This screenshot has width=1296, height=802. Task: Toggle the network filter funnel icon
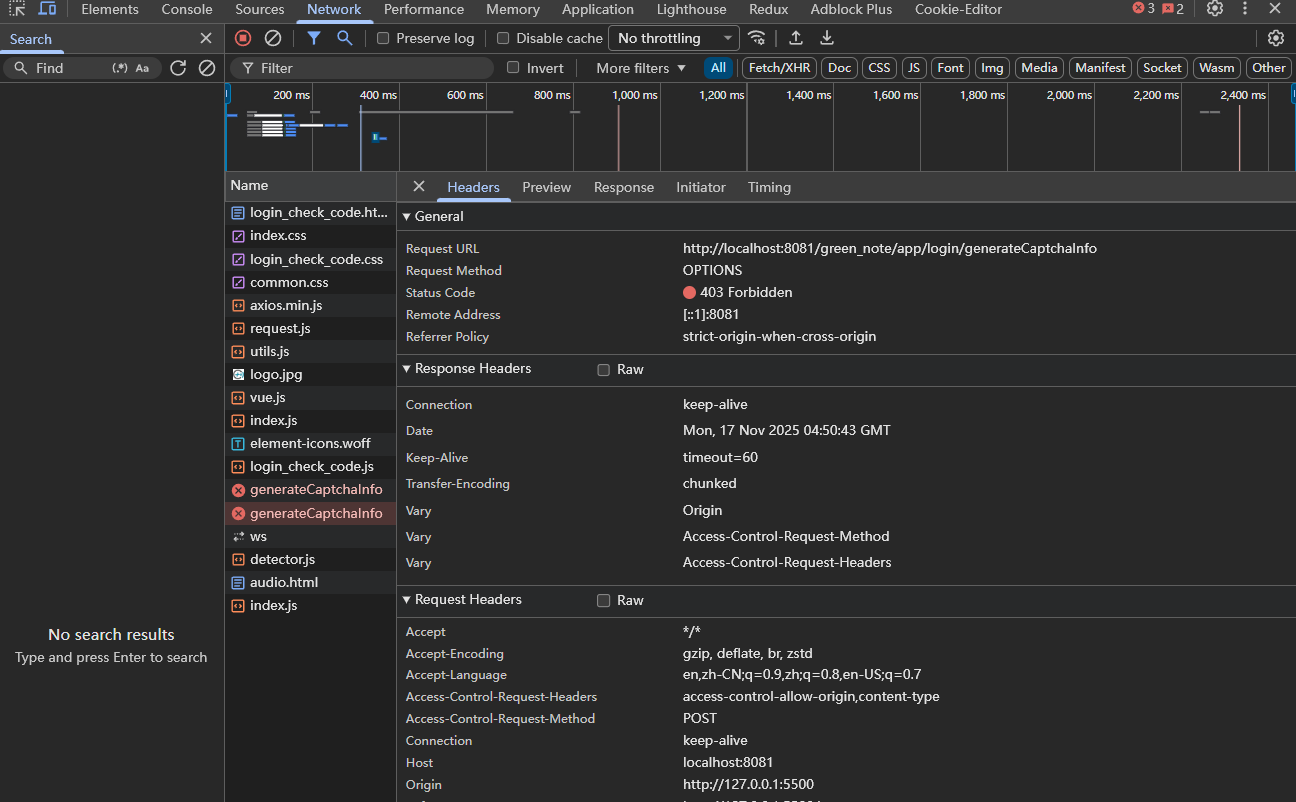point(314,38)
